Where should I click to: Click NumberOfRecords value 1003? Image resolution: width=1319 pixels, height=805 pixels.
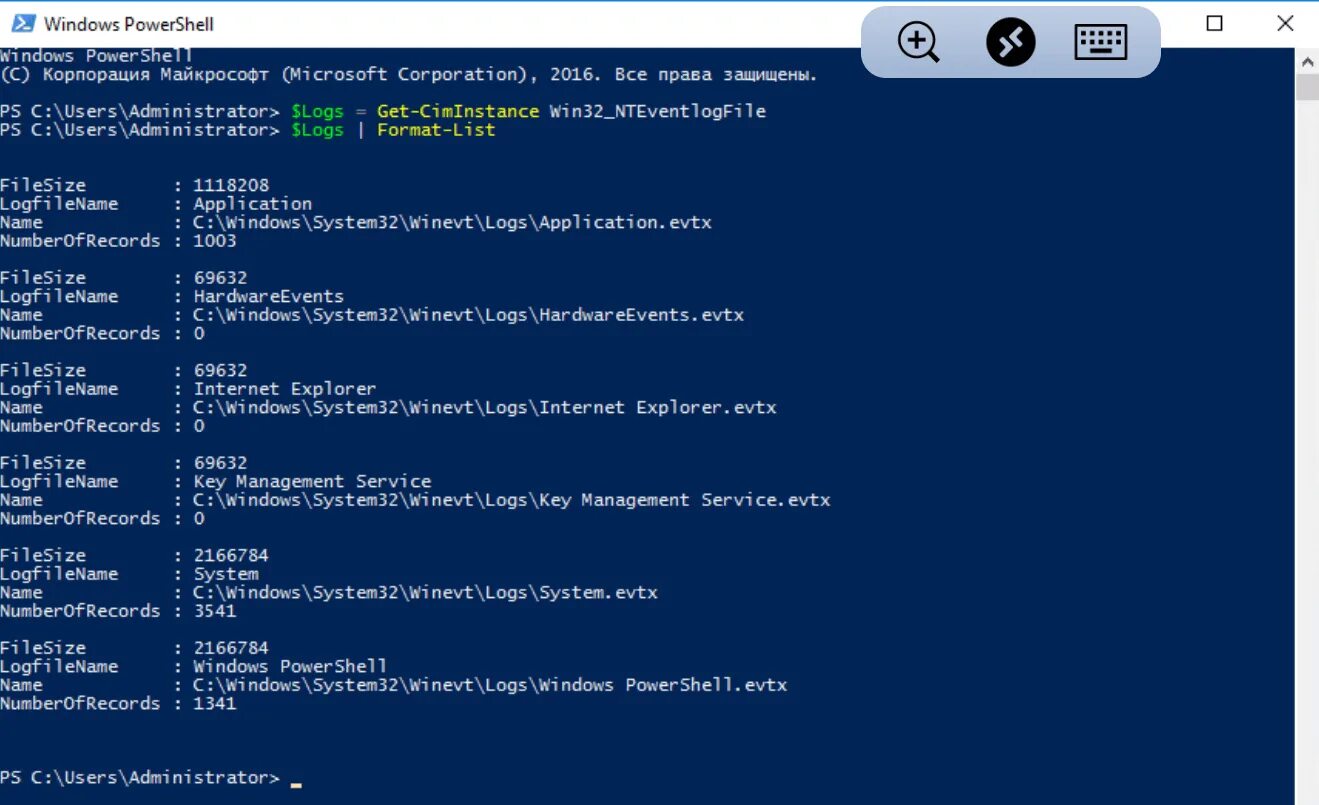215,241
